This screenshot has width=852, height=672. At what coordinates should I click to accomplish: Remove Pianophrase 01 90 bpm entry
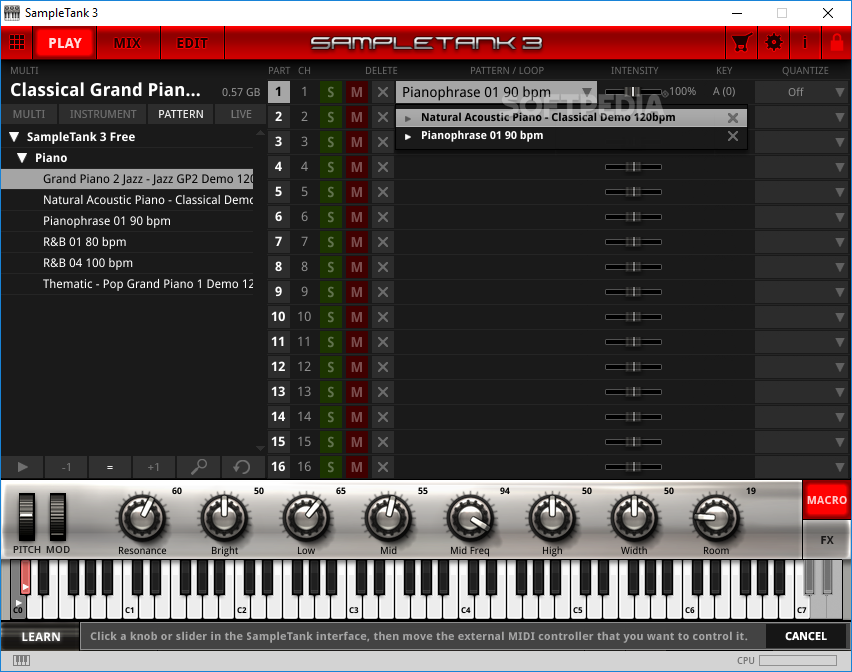(x=733, y=136)
